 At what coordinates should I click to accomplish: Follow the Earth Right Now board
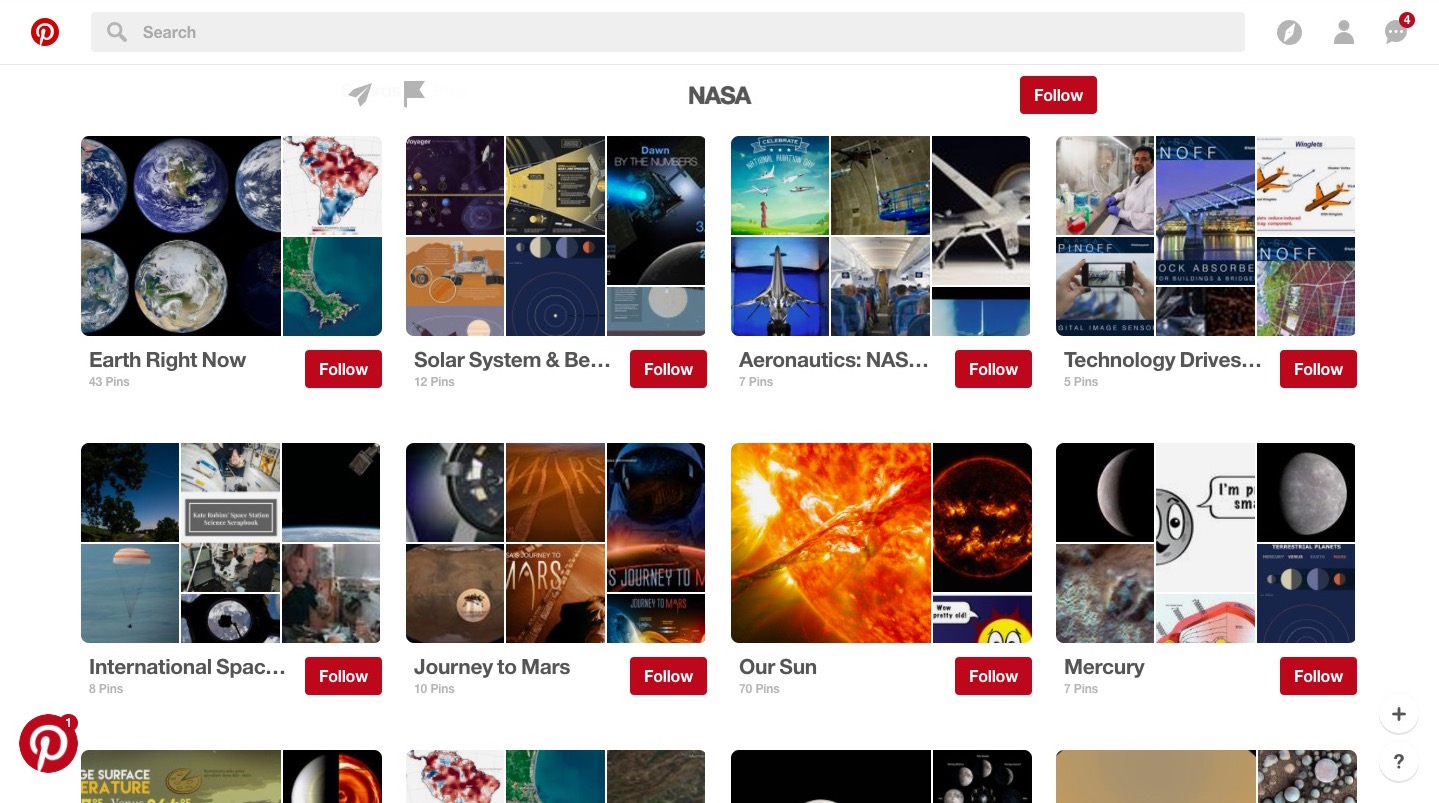(343, 369)
